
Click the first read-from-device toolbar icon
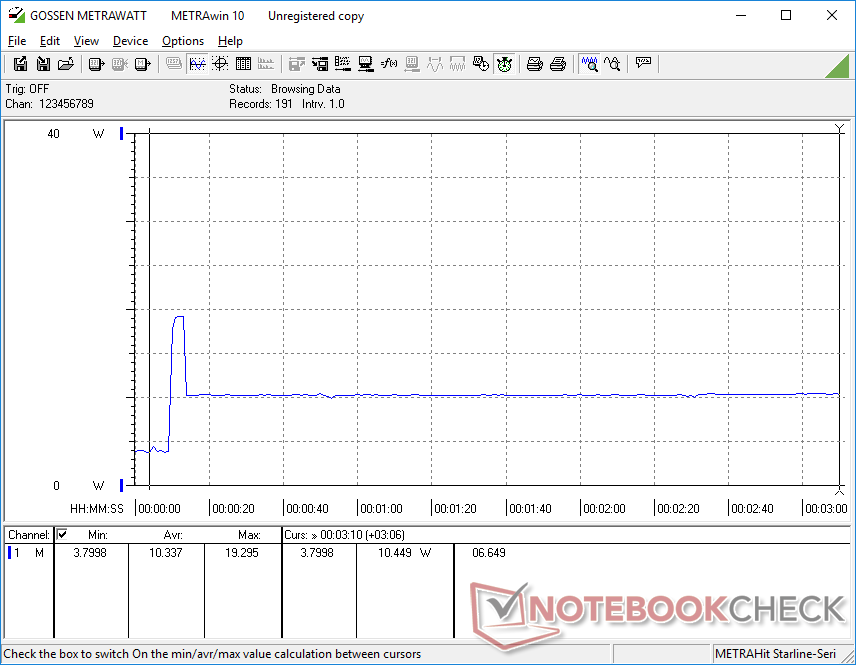97,64
